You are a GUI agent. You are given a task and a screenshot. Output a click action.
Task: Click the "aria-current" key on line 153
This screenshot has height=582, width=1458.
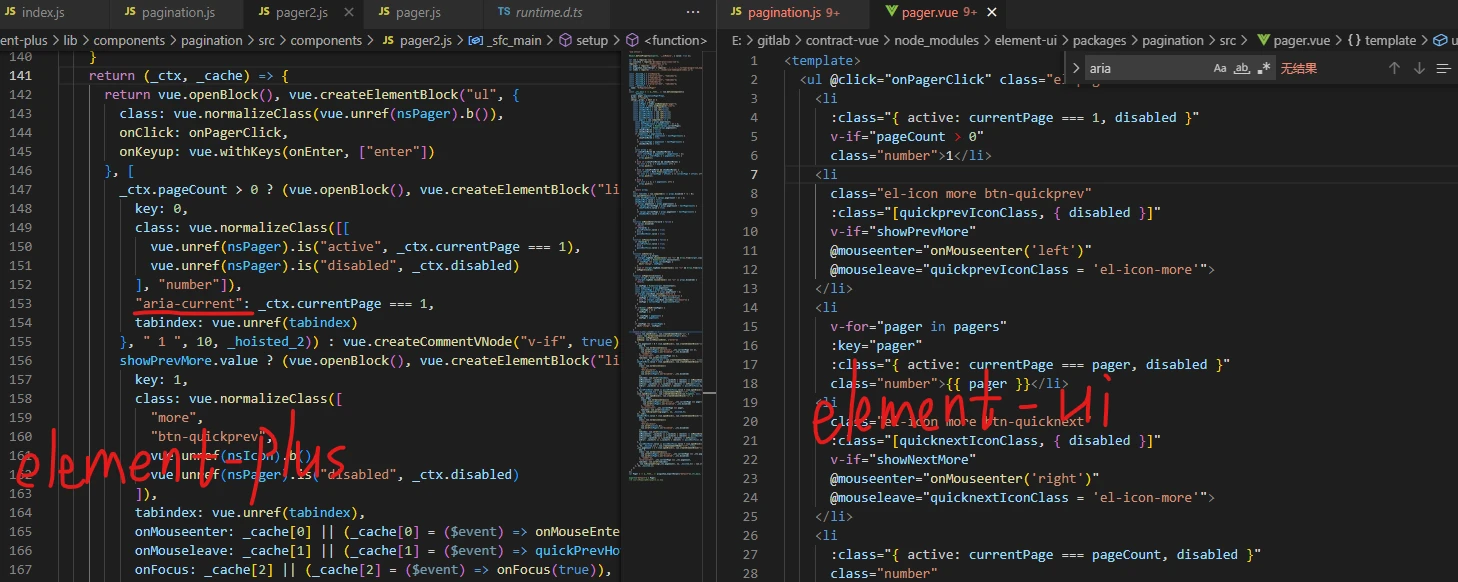pos(190,304)
